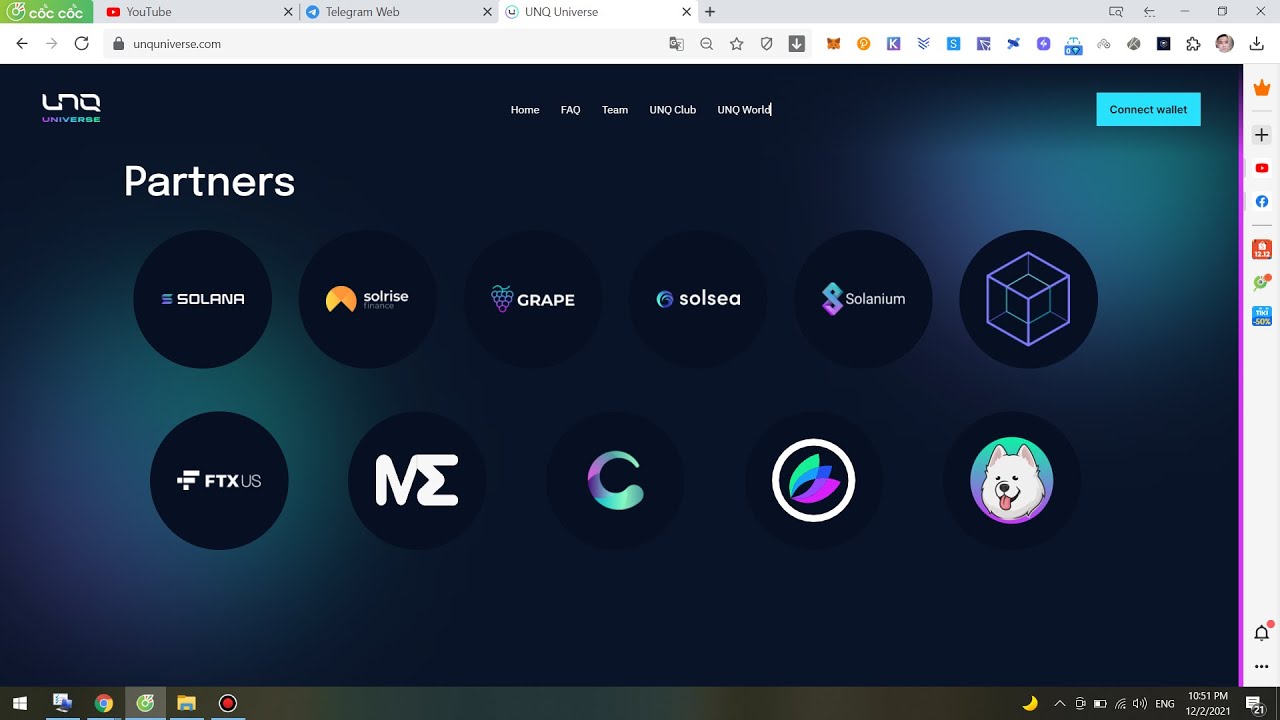This screenshot has width=1280, height=720.
Task: Reload the current page
Action: [x=82, y=44]
